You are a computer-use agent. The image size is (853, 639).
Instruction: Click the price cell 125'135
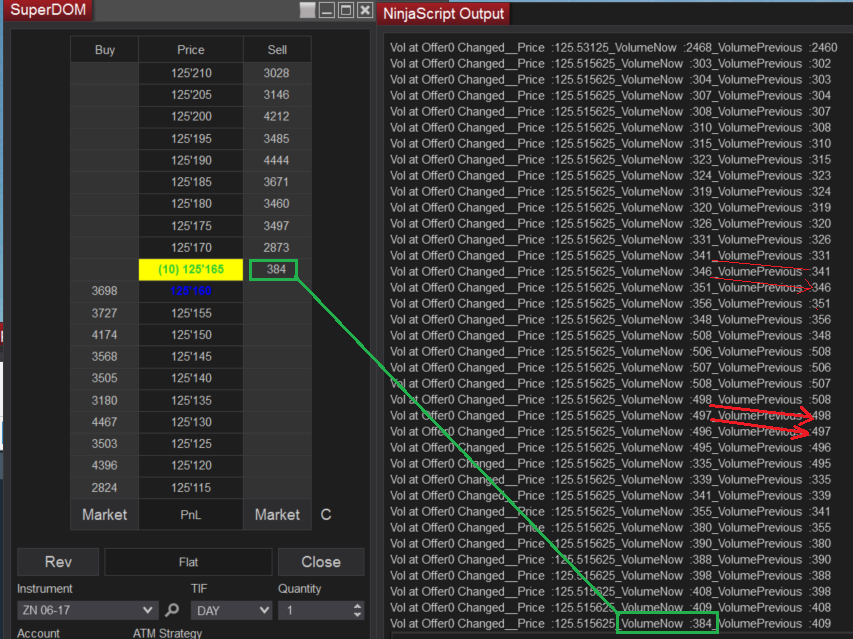pyautogui.click(x=191, y=400)
